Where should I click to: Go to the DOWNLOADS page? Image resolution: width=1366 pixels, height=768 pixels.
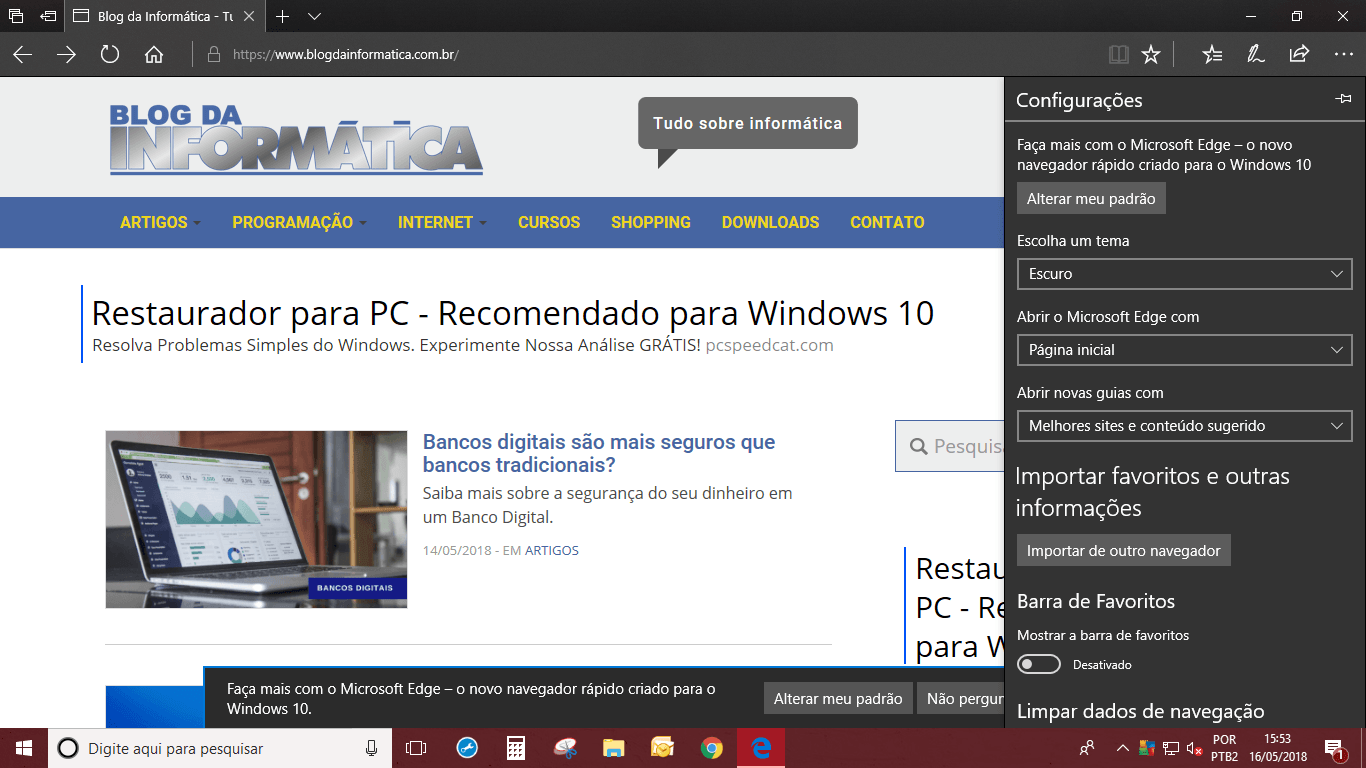coord(770,222)
